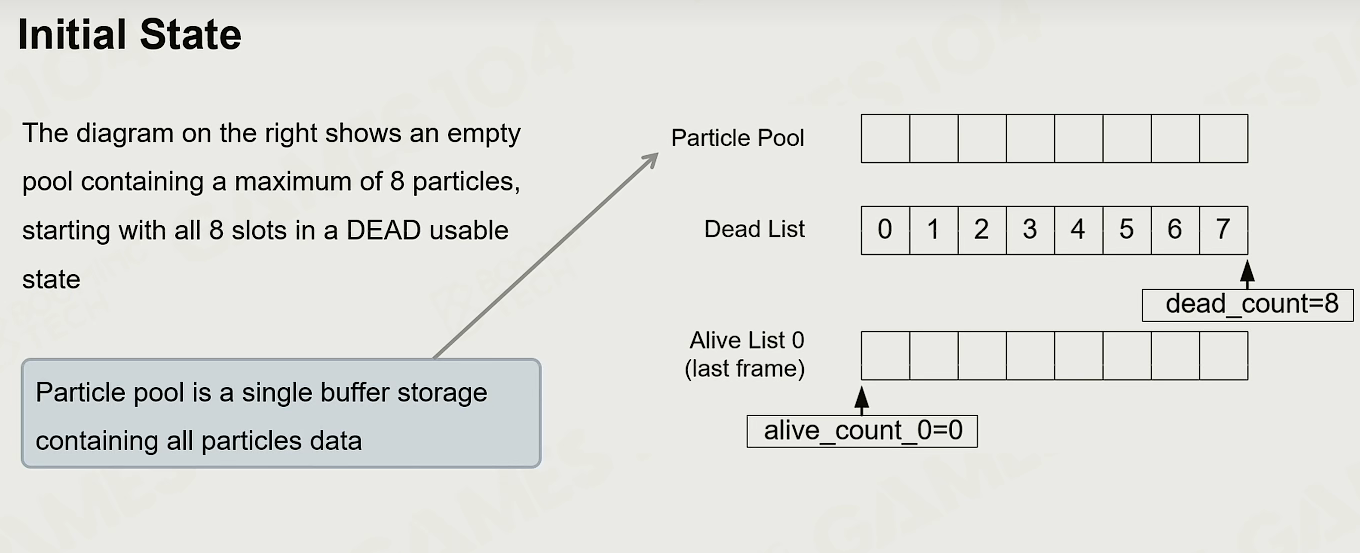Click Dead List cell numbered 4
1360x553 pixels.
pos(1078,230)
